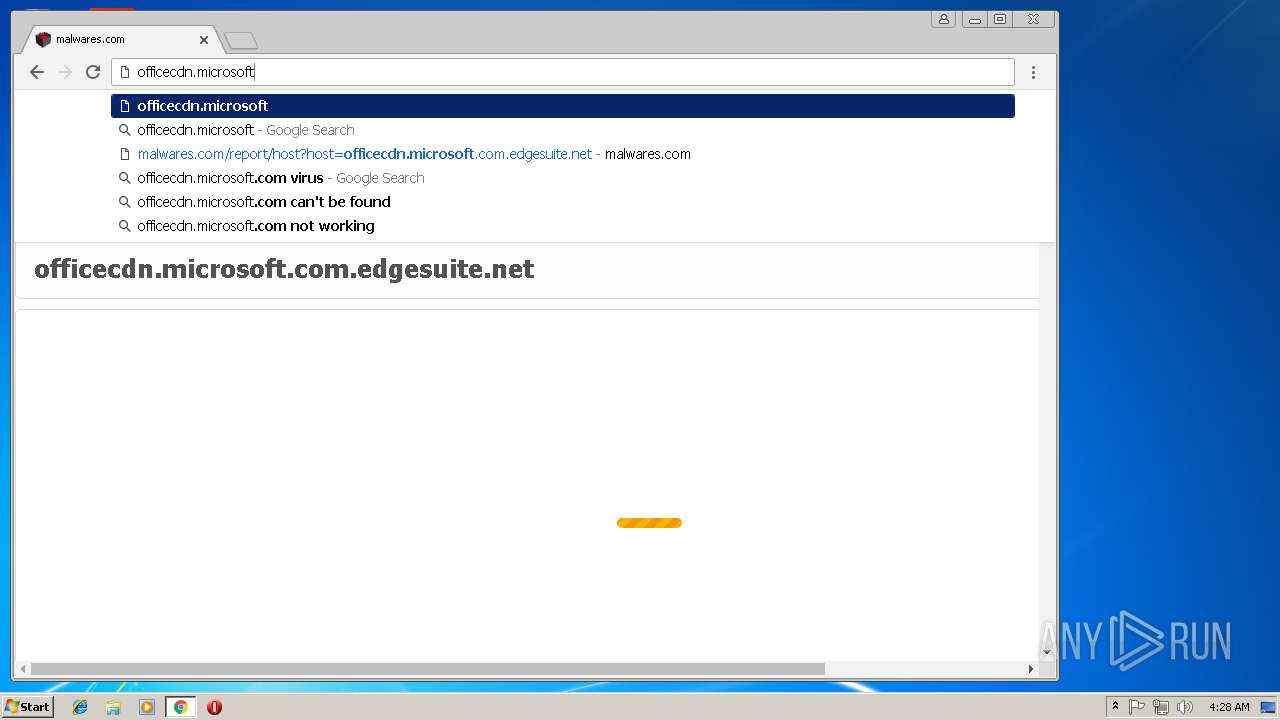
Task: Click page icon in address bar
Action: 125,72
